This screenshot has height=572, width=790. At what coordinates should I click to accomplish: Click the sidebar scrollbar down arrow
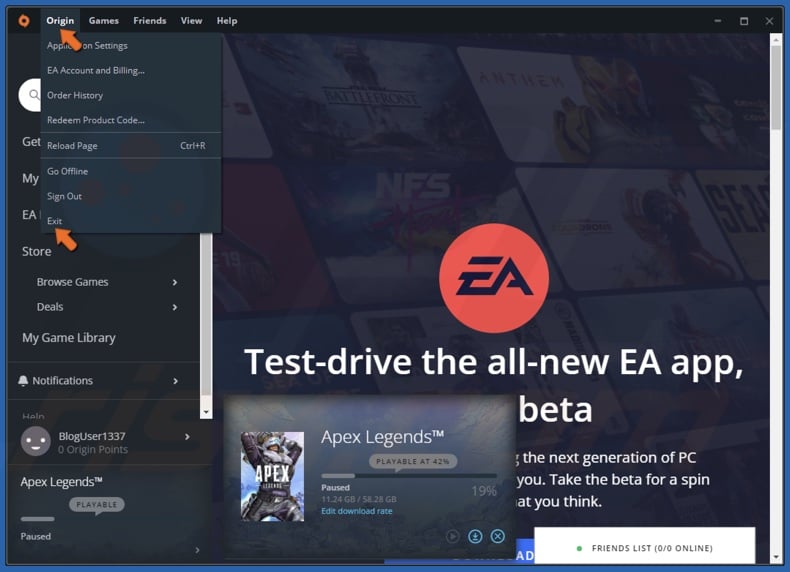[x=206, y=413]
